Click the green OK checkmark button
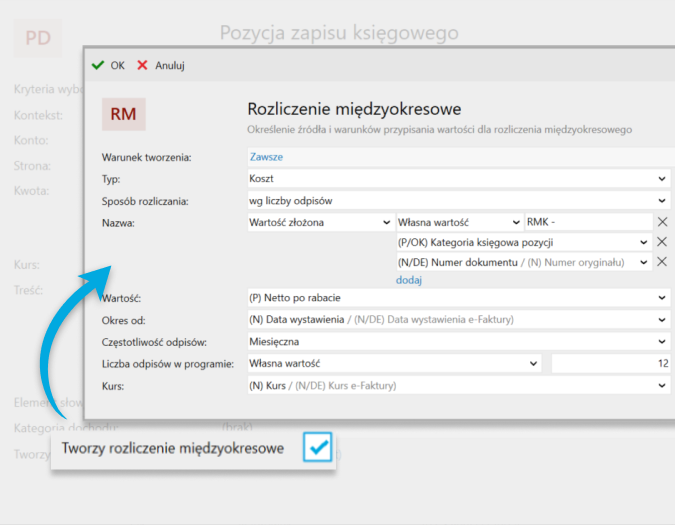Image resolution: width=675 pixels, height=525 pixels. tap(108, 65)
